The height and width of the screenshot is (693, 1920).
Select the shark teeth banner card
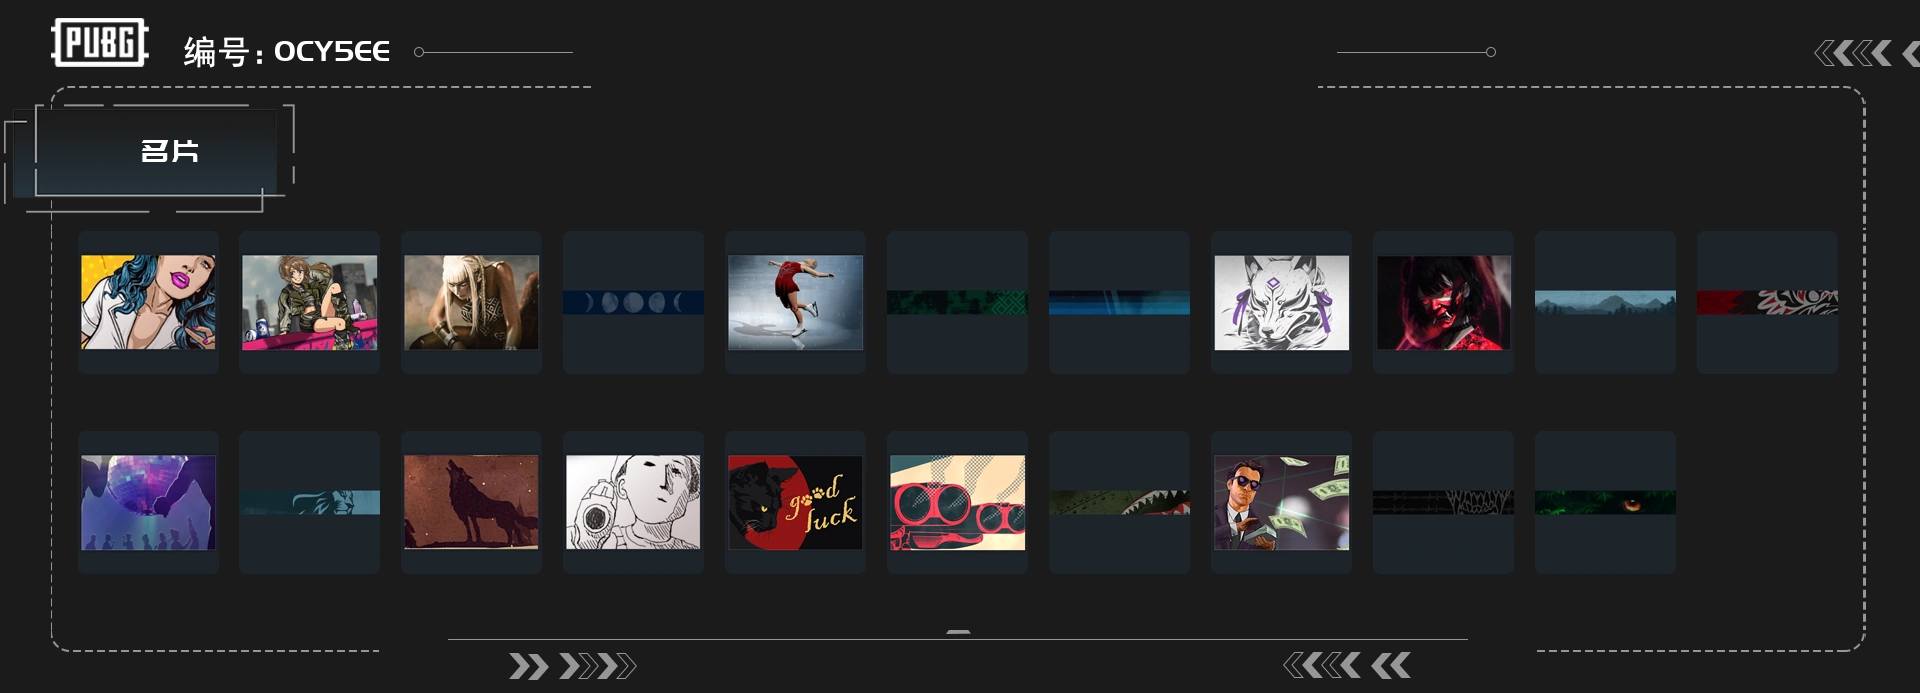pos(1120,502)
